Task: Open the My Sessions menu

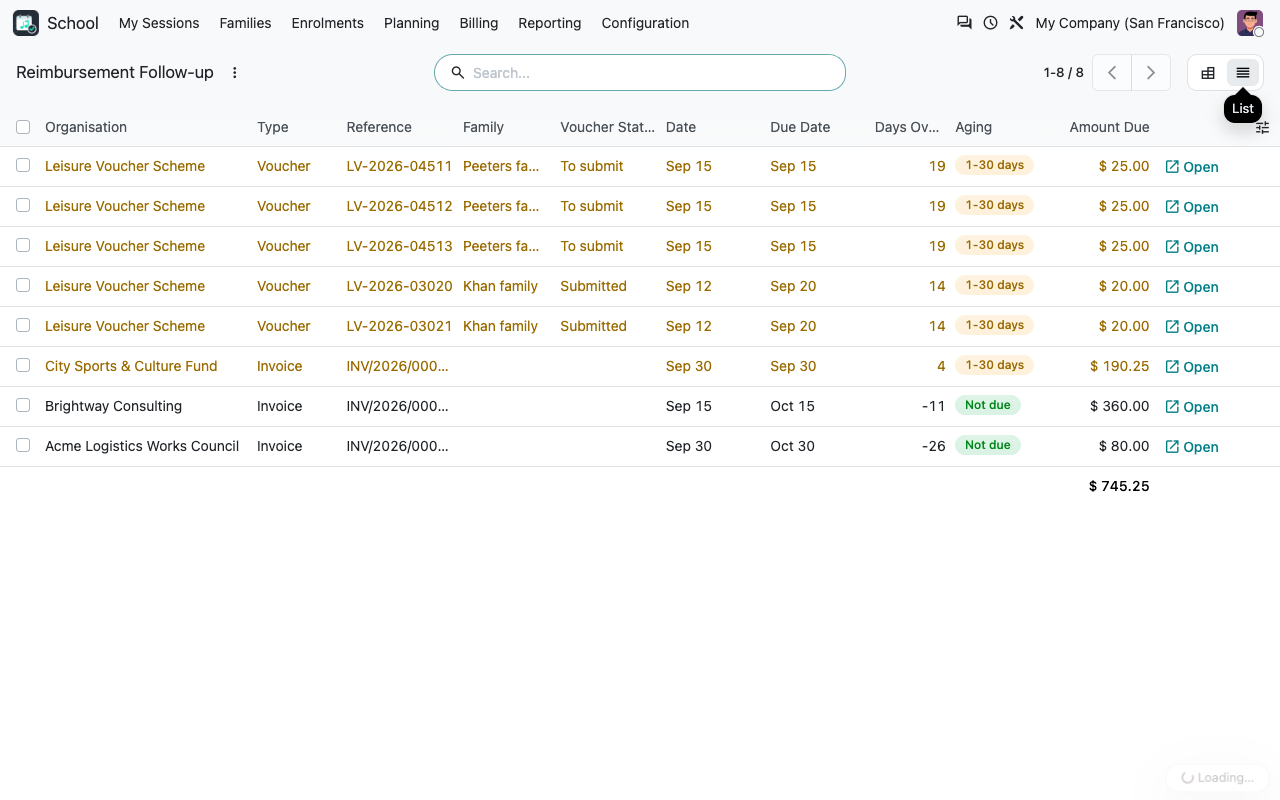Action: [159, 23]
